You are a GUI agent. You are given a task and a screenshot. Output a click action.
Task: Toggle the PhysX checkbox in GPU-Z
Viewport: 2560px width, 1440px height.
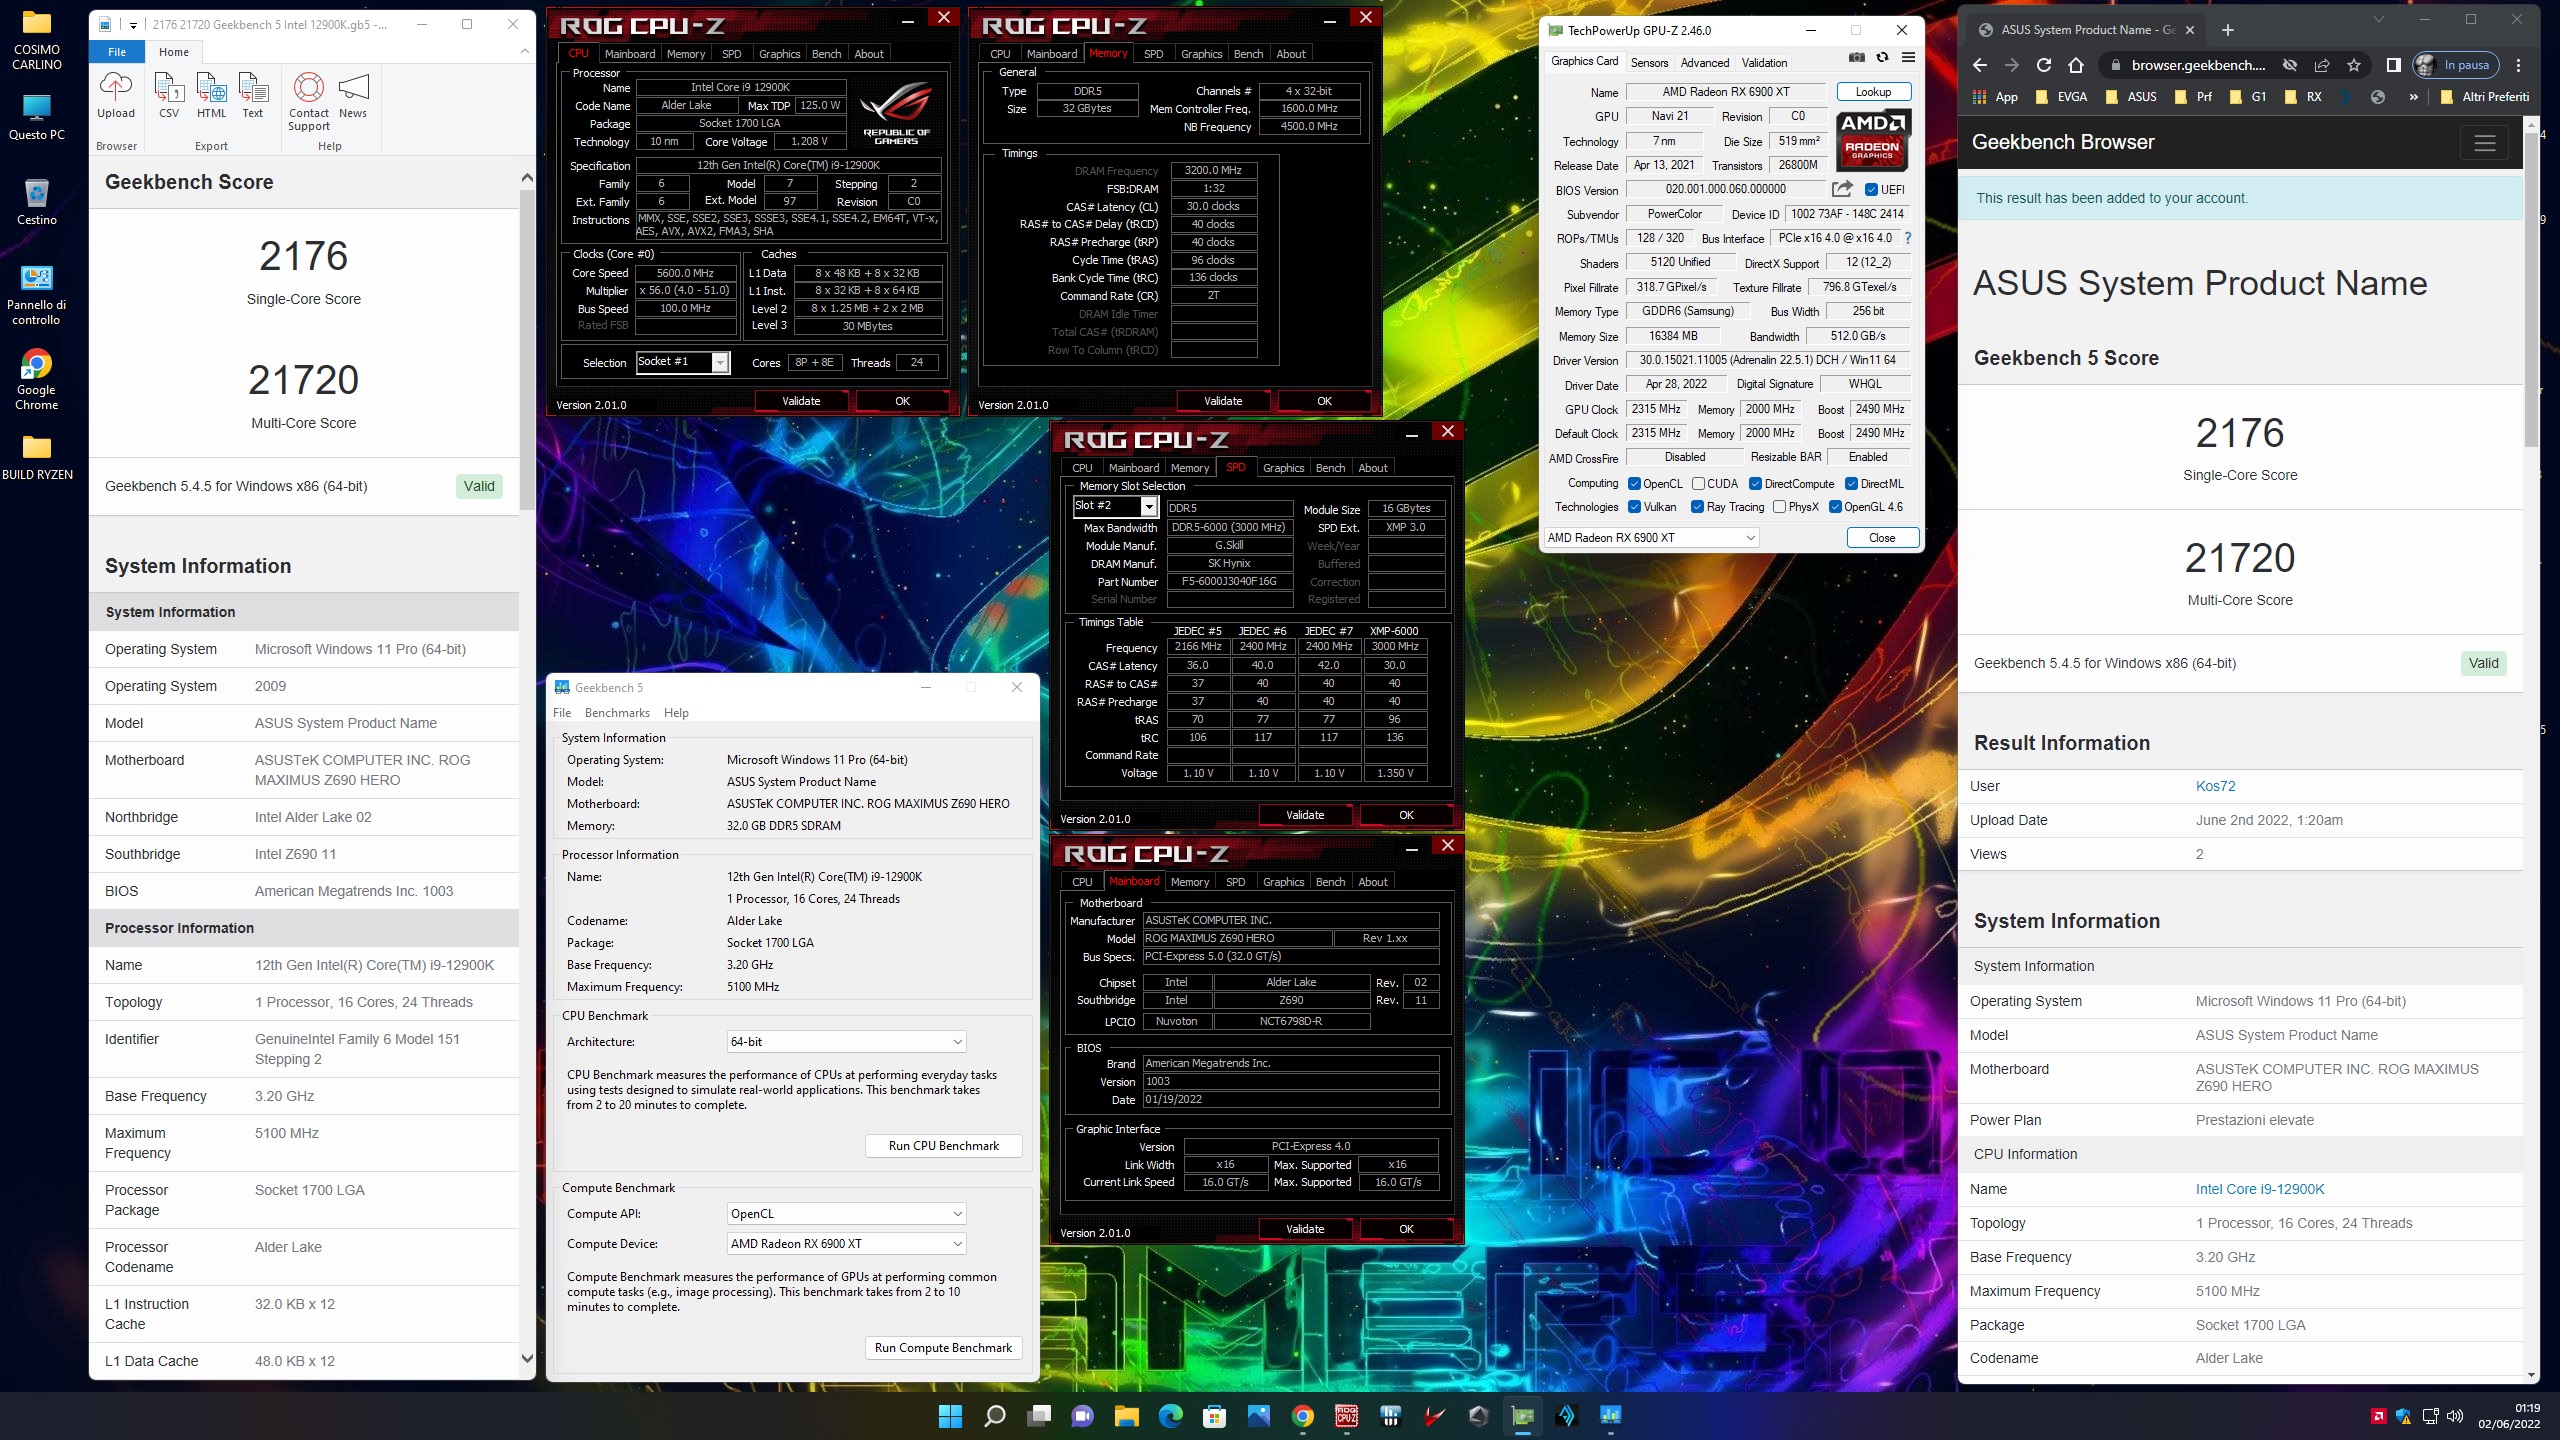click(1779, 507)
